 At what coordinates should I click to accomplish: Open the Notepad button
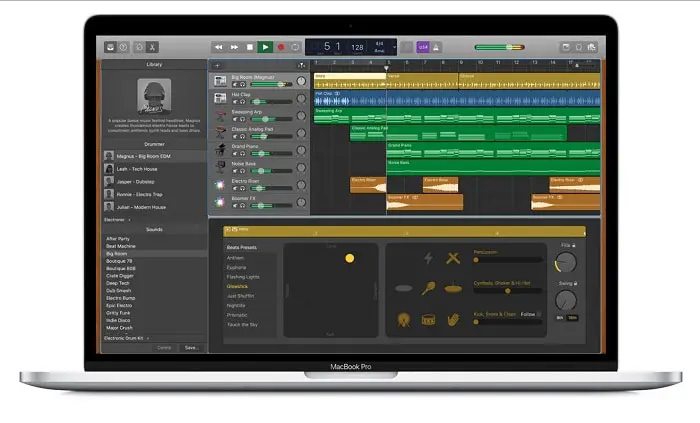(566, 47)
